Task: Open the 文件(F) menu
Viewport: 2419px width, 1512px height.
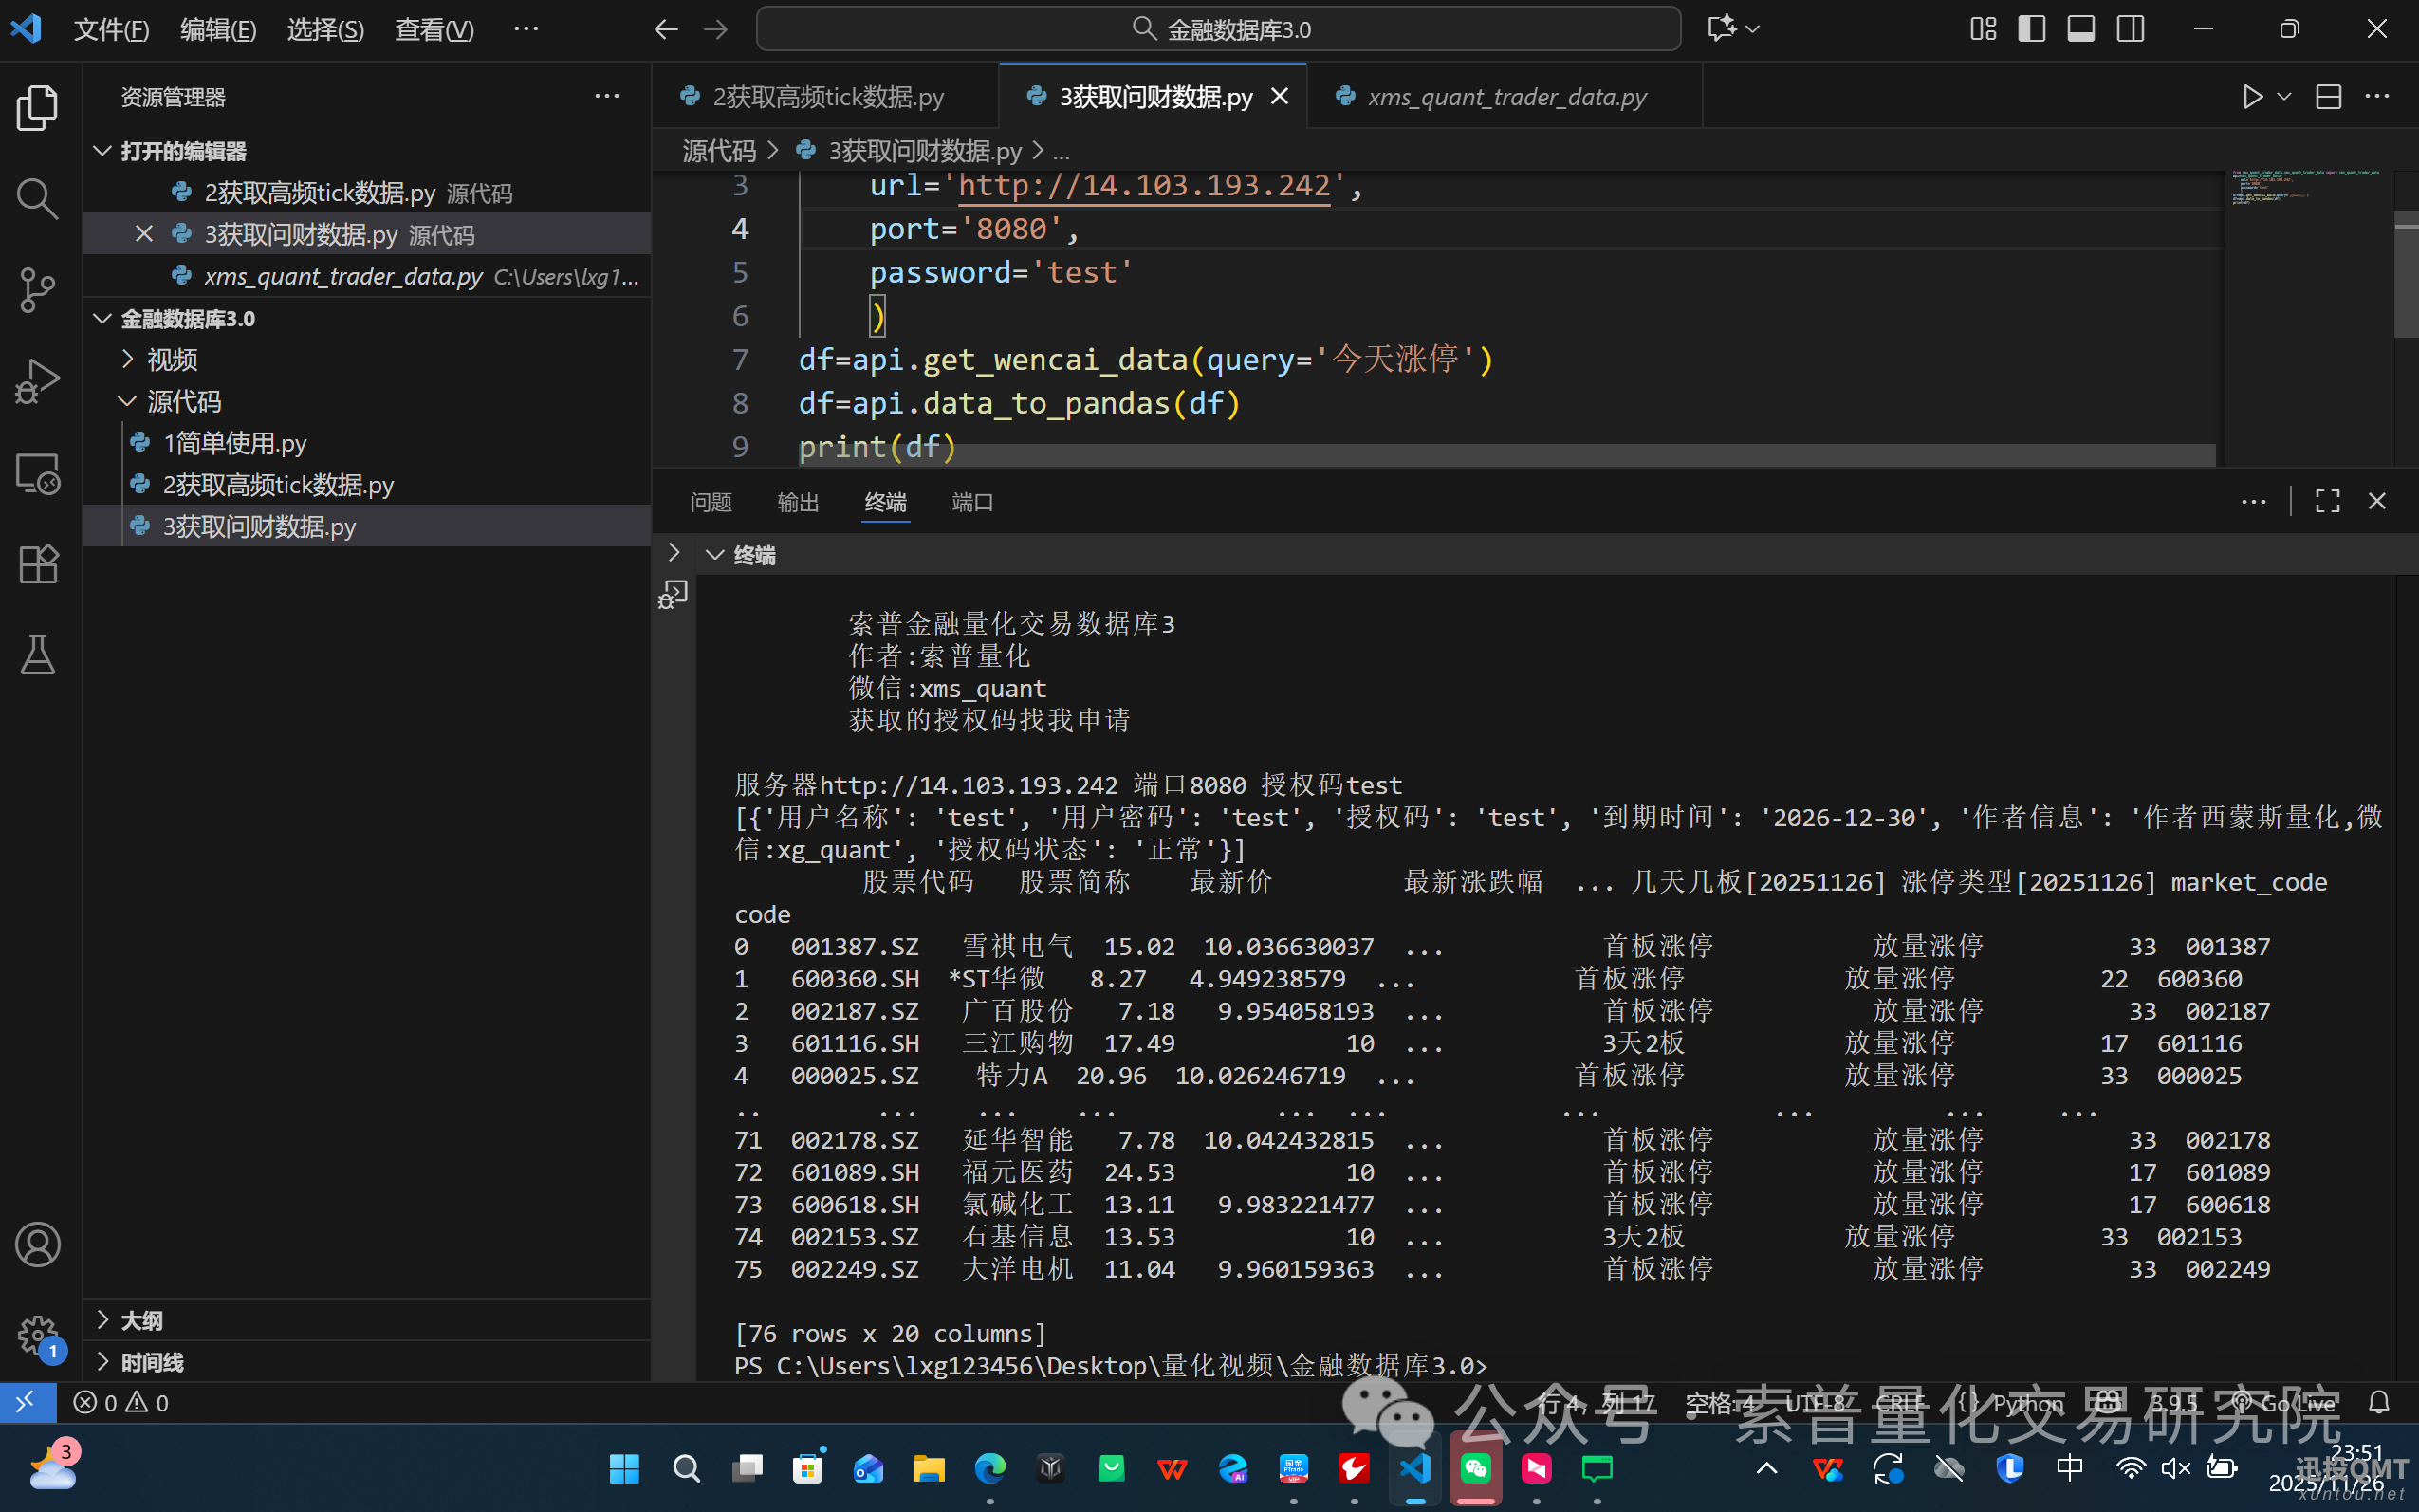Action: pyautogui.click(x=111, y=29)
